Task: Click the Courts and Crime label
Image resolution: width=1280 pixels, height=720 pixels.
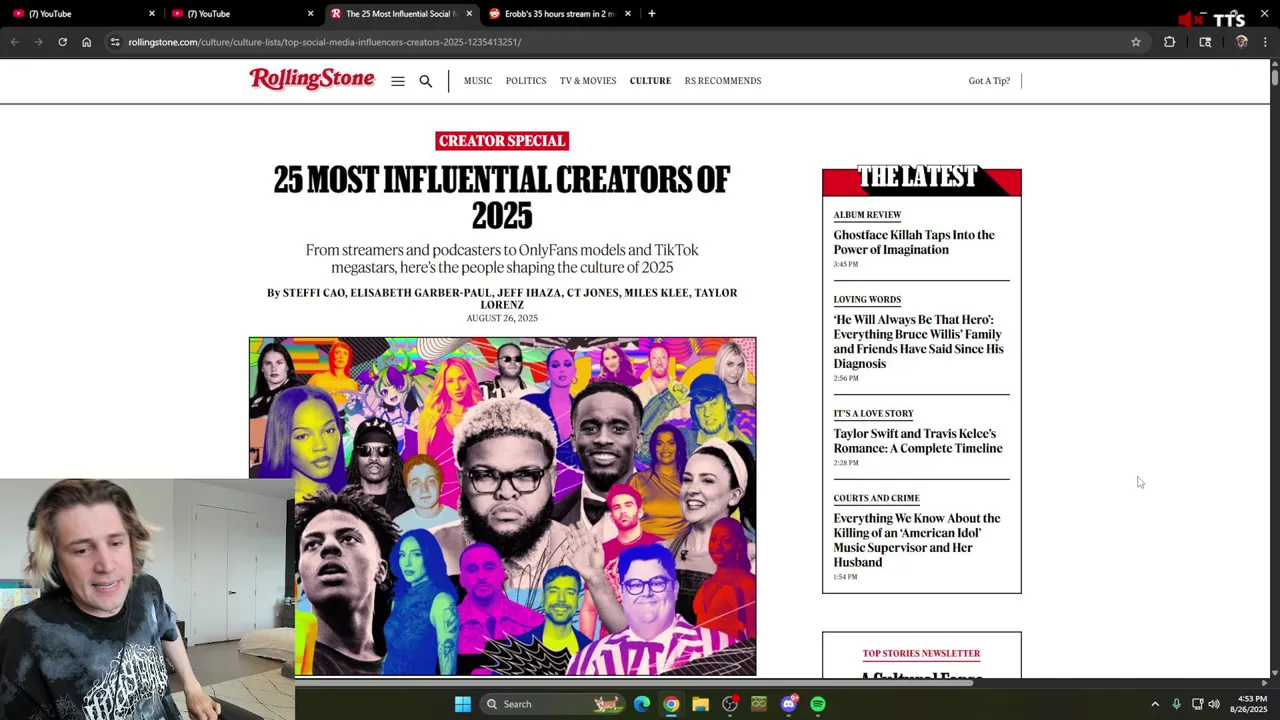Action: (876, 498)
